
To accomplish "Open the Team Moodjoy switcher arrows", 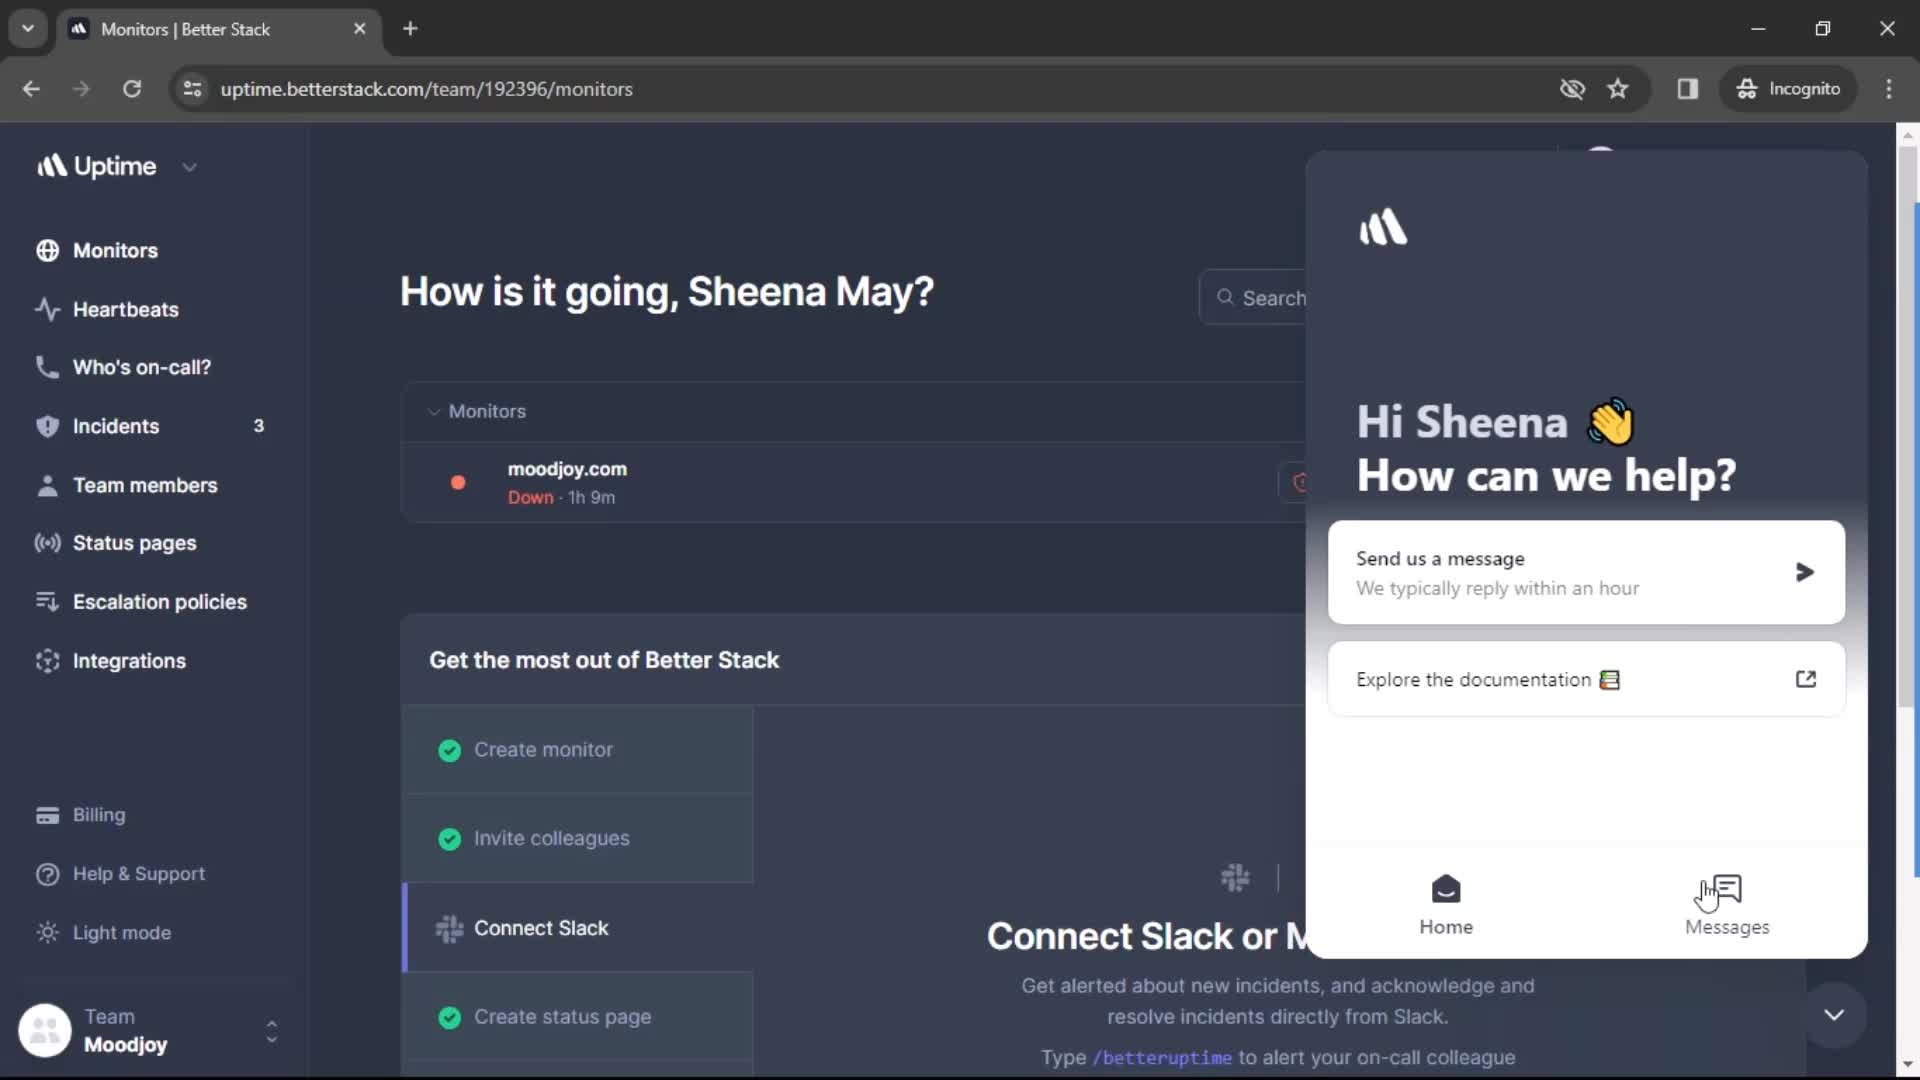I will (271, 1031).
